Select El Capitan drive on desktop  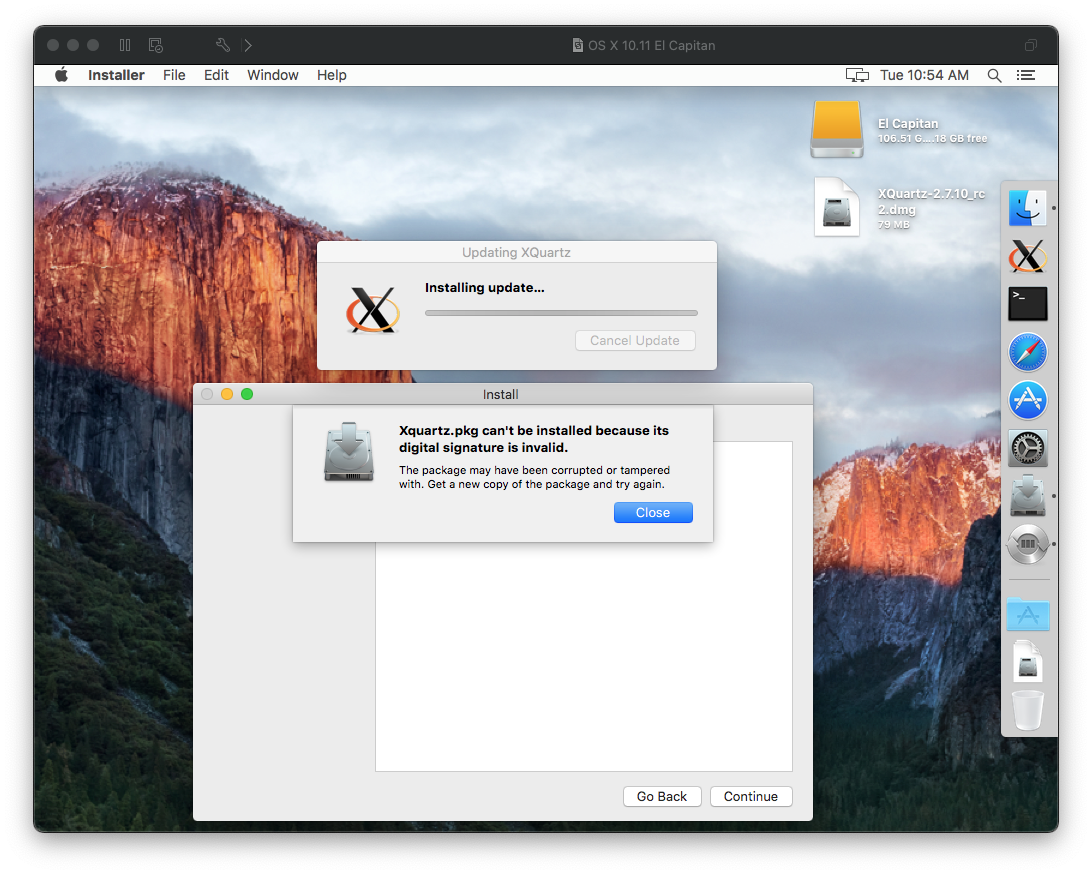click(836, 130)
